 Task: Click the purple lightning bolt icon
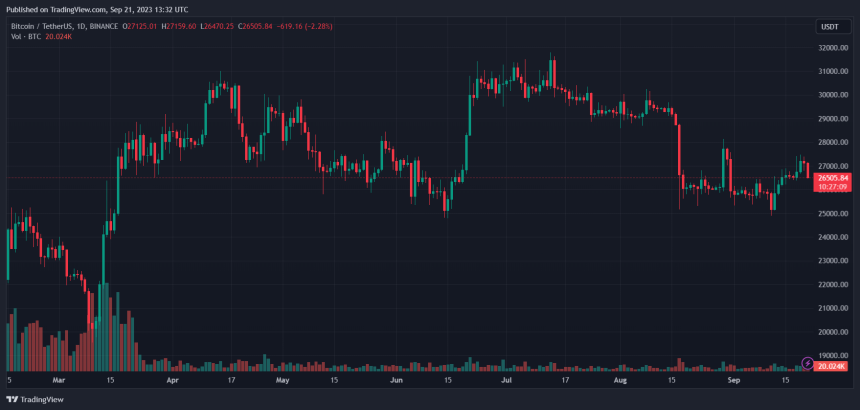[807, 361]
